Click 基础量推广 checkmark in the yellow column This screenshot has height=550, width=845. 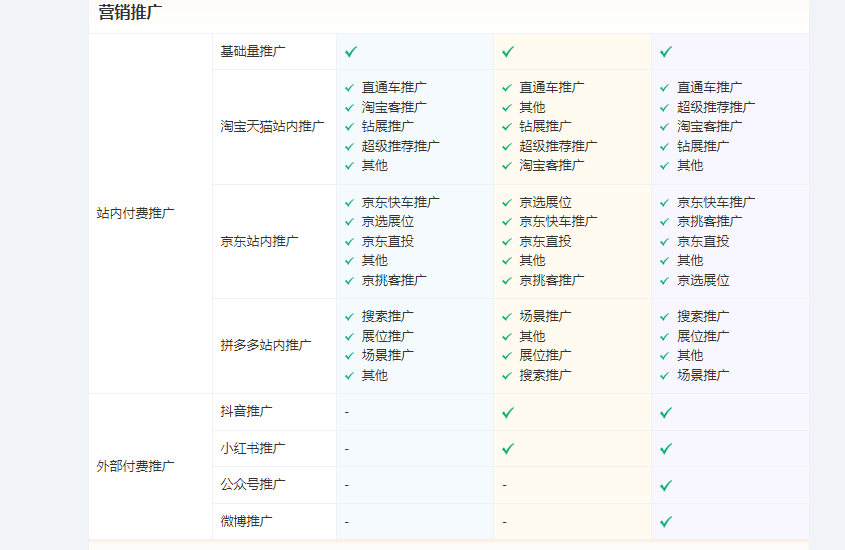(x=508, y=52)
